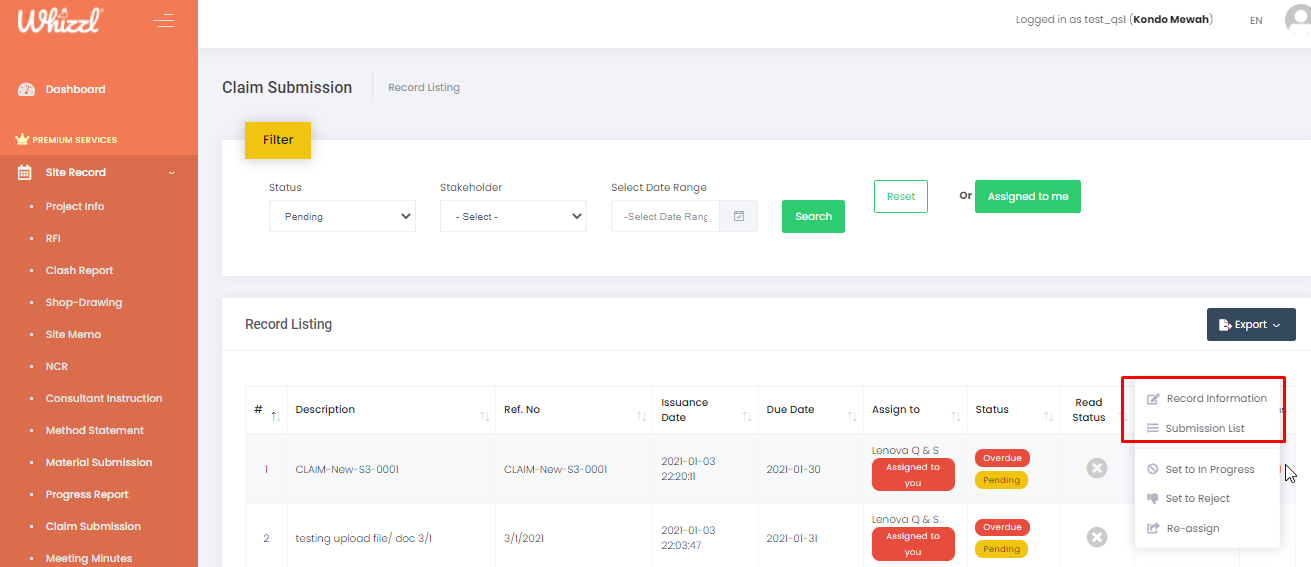Open the Stakeholder select dropdown
1311x567 pixels.
point(513,216)
